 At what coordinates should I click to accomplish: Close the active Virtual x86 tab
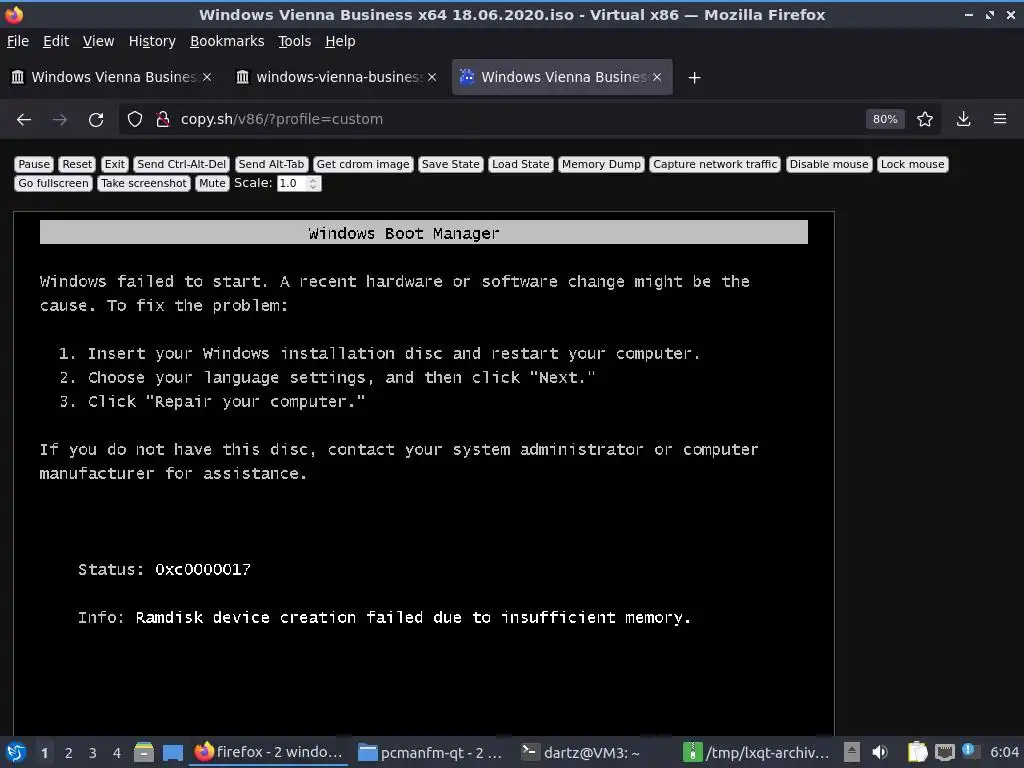click(657, 77)
